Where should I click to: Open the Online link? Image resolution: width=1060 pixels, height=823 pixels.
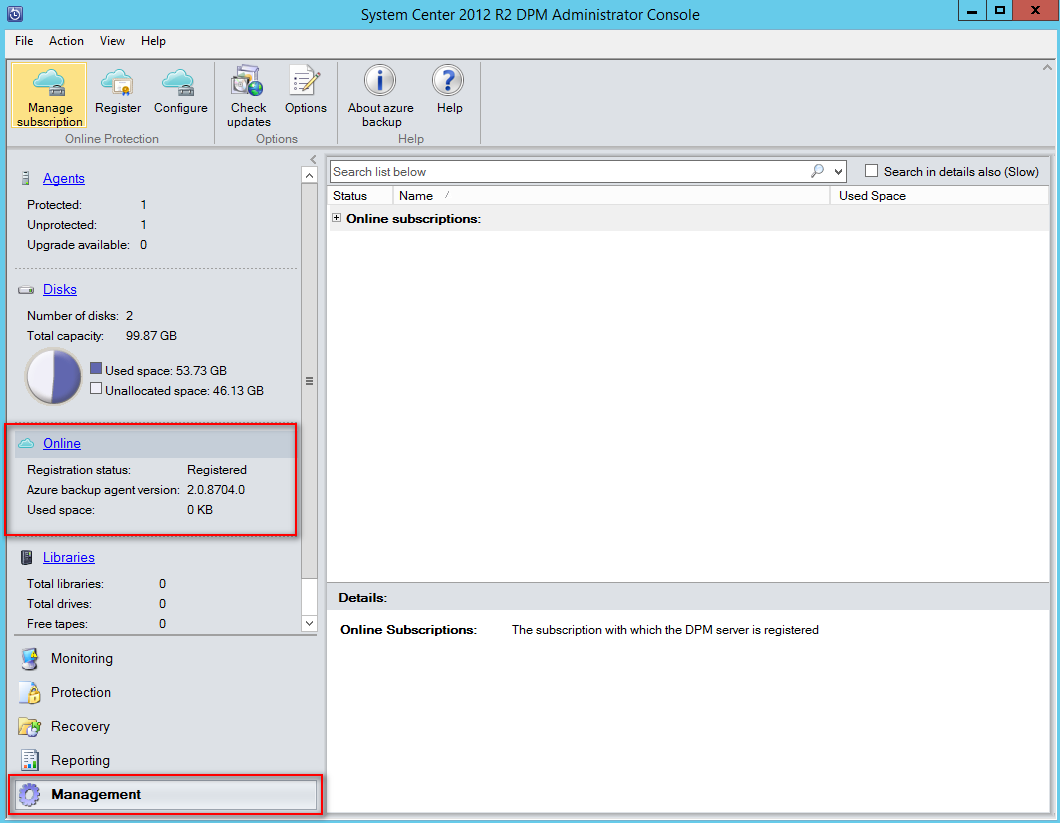point(62,444)
